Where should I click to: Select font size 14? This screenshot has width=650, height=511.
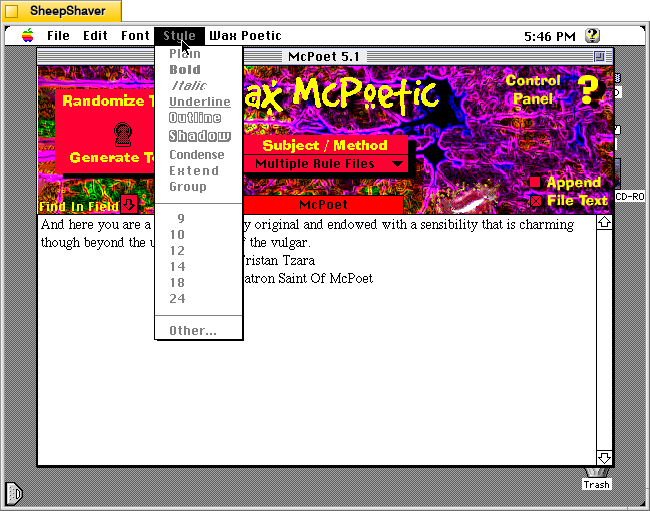199,266
